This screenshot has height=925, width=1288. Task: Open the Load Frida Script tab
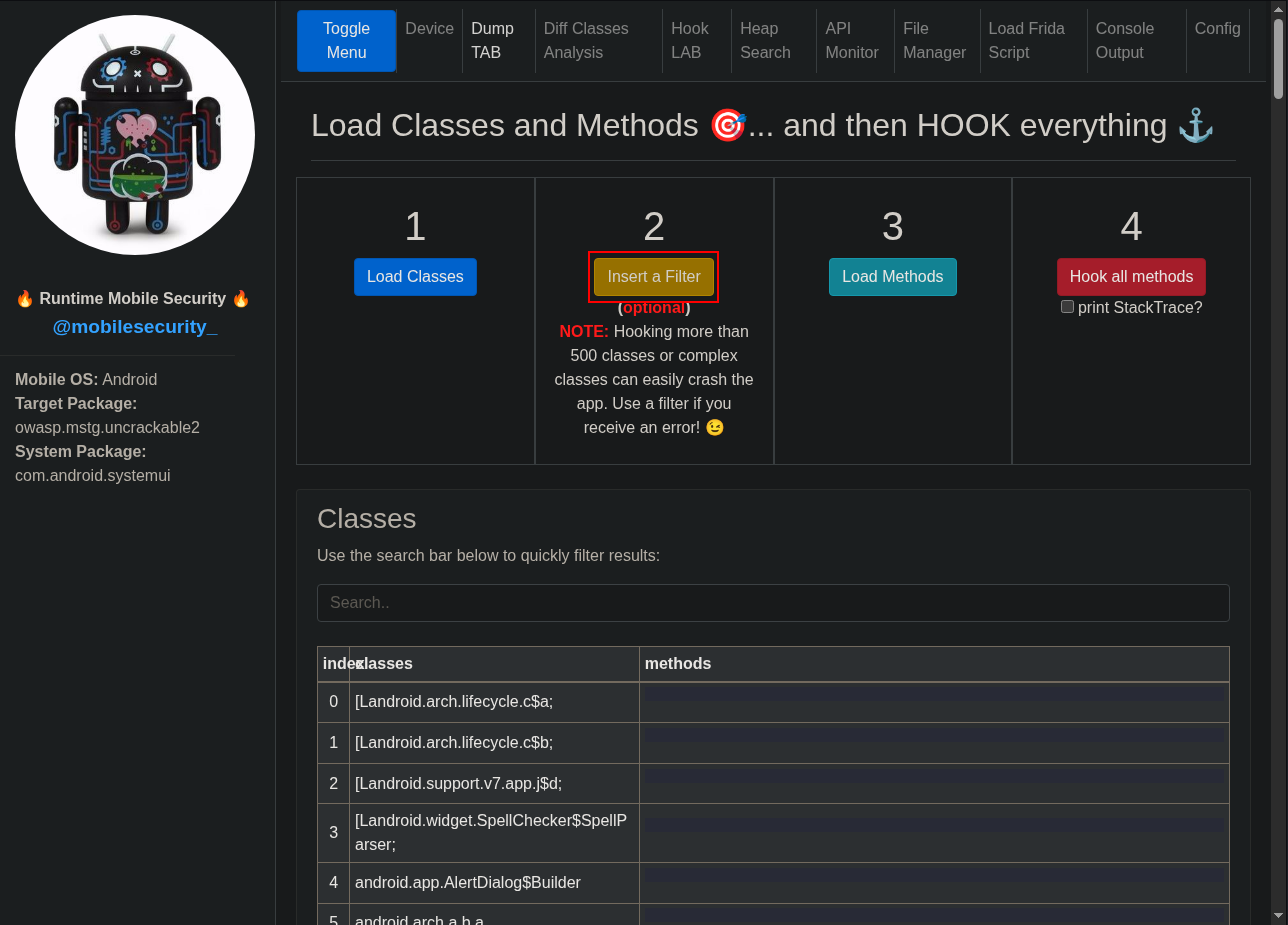point(1026,41)
